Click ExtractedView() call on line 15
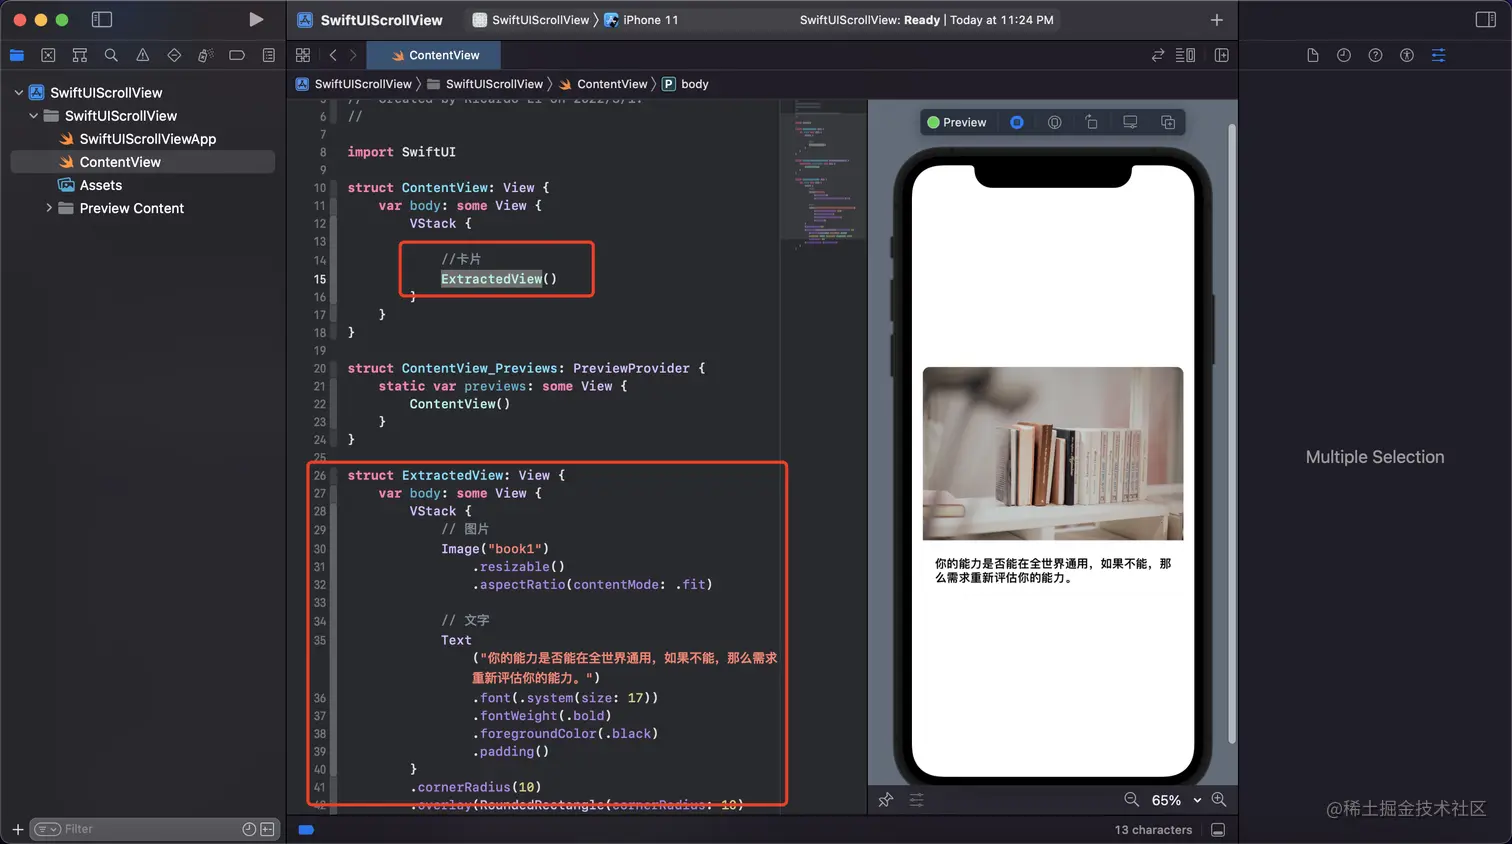This screenshot has width=1512, height=844. pyautogui.click(x=498, y=279)
